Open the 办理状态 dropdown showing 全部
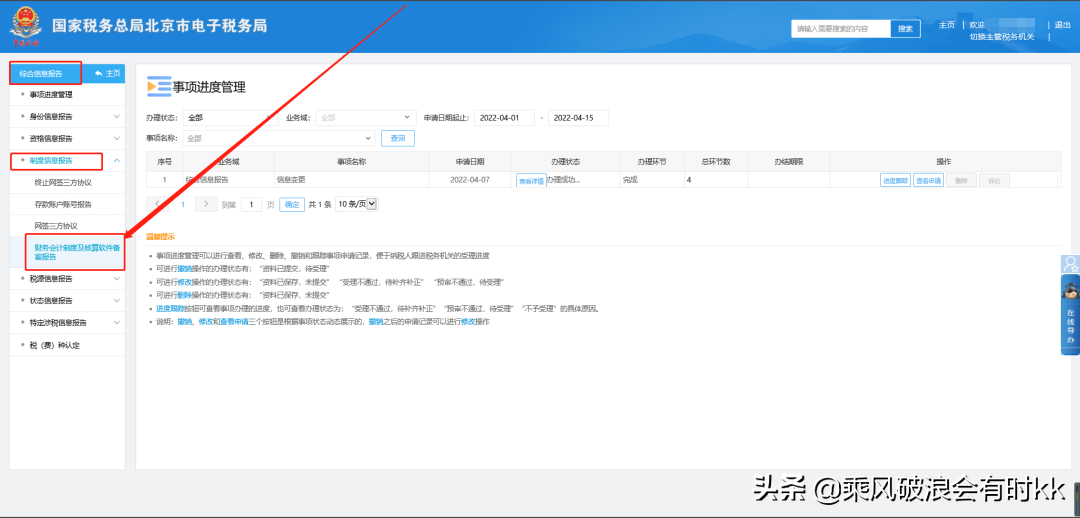 click(229, 118)
